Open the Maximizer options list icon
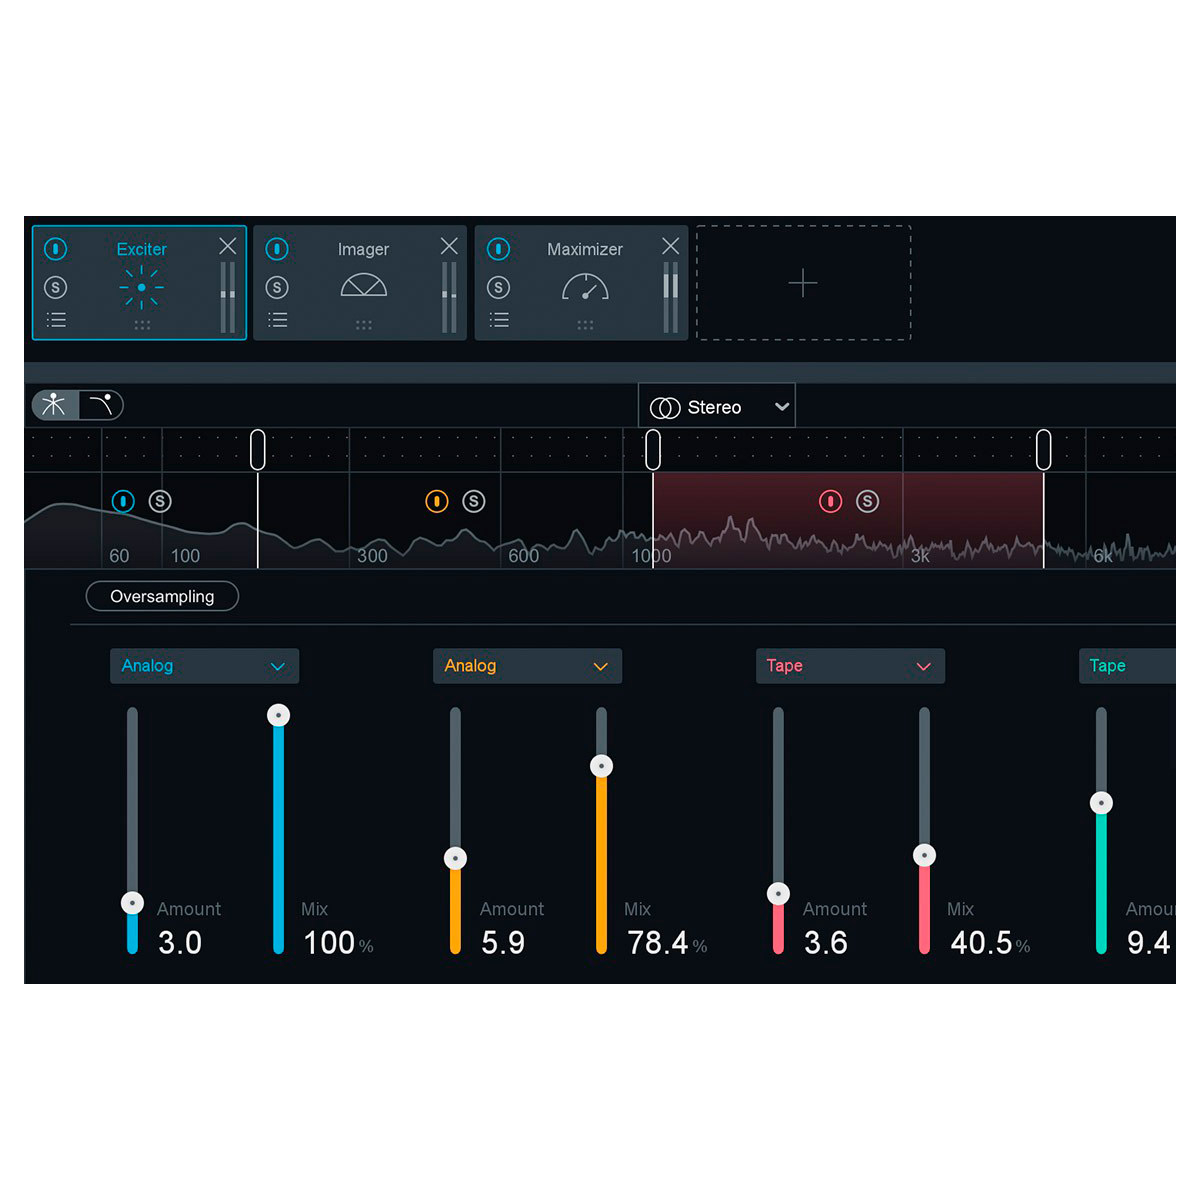The height and width of the screenshot is (1200, 1200). pos(499,319)
